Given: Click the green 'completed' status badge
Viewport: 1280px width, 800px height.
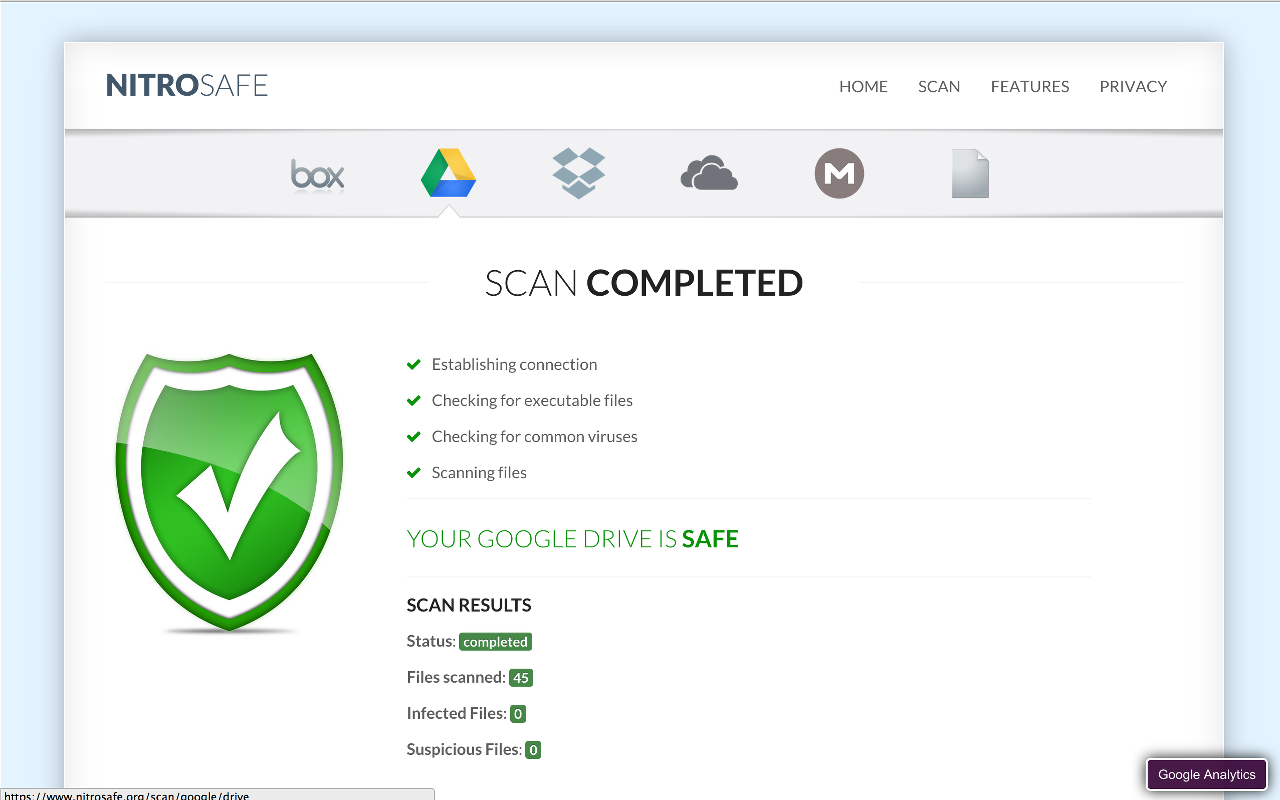Looking at the screenshot, I should pos(495,642).
